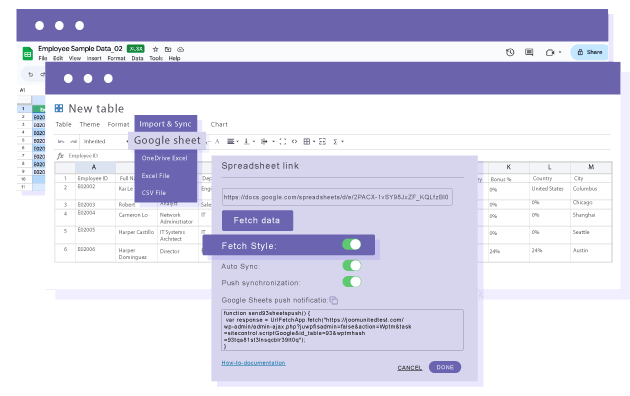This screenshot has height=396, width=630.
Task: Toggle the Fetch Style switch
Action: 352,245
